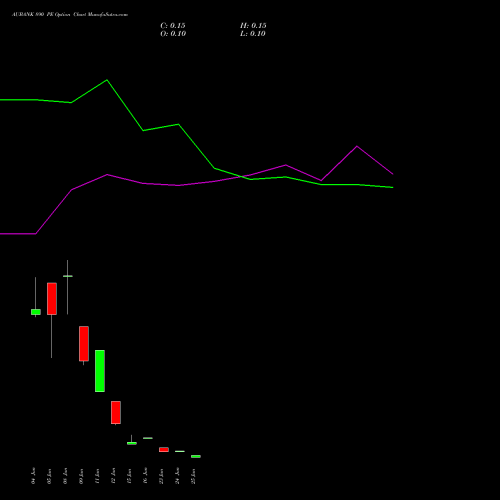The width and height of the screenshot is (500, 500).
Task: Click the 25 Jun date label
Action: [193, 476]
